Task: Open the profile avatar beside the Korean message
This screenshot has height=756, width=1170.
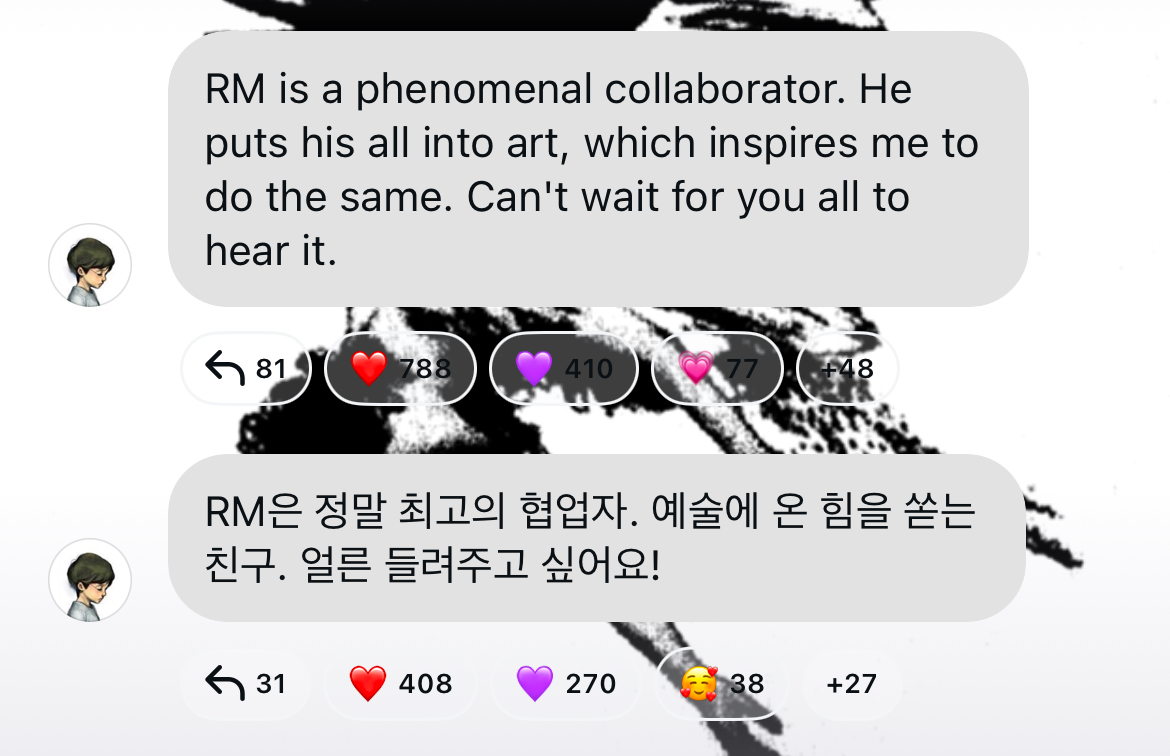Action: point(90,580)
